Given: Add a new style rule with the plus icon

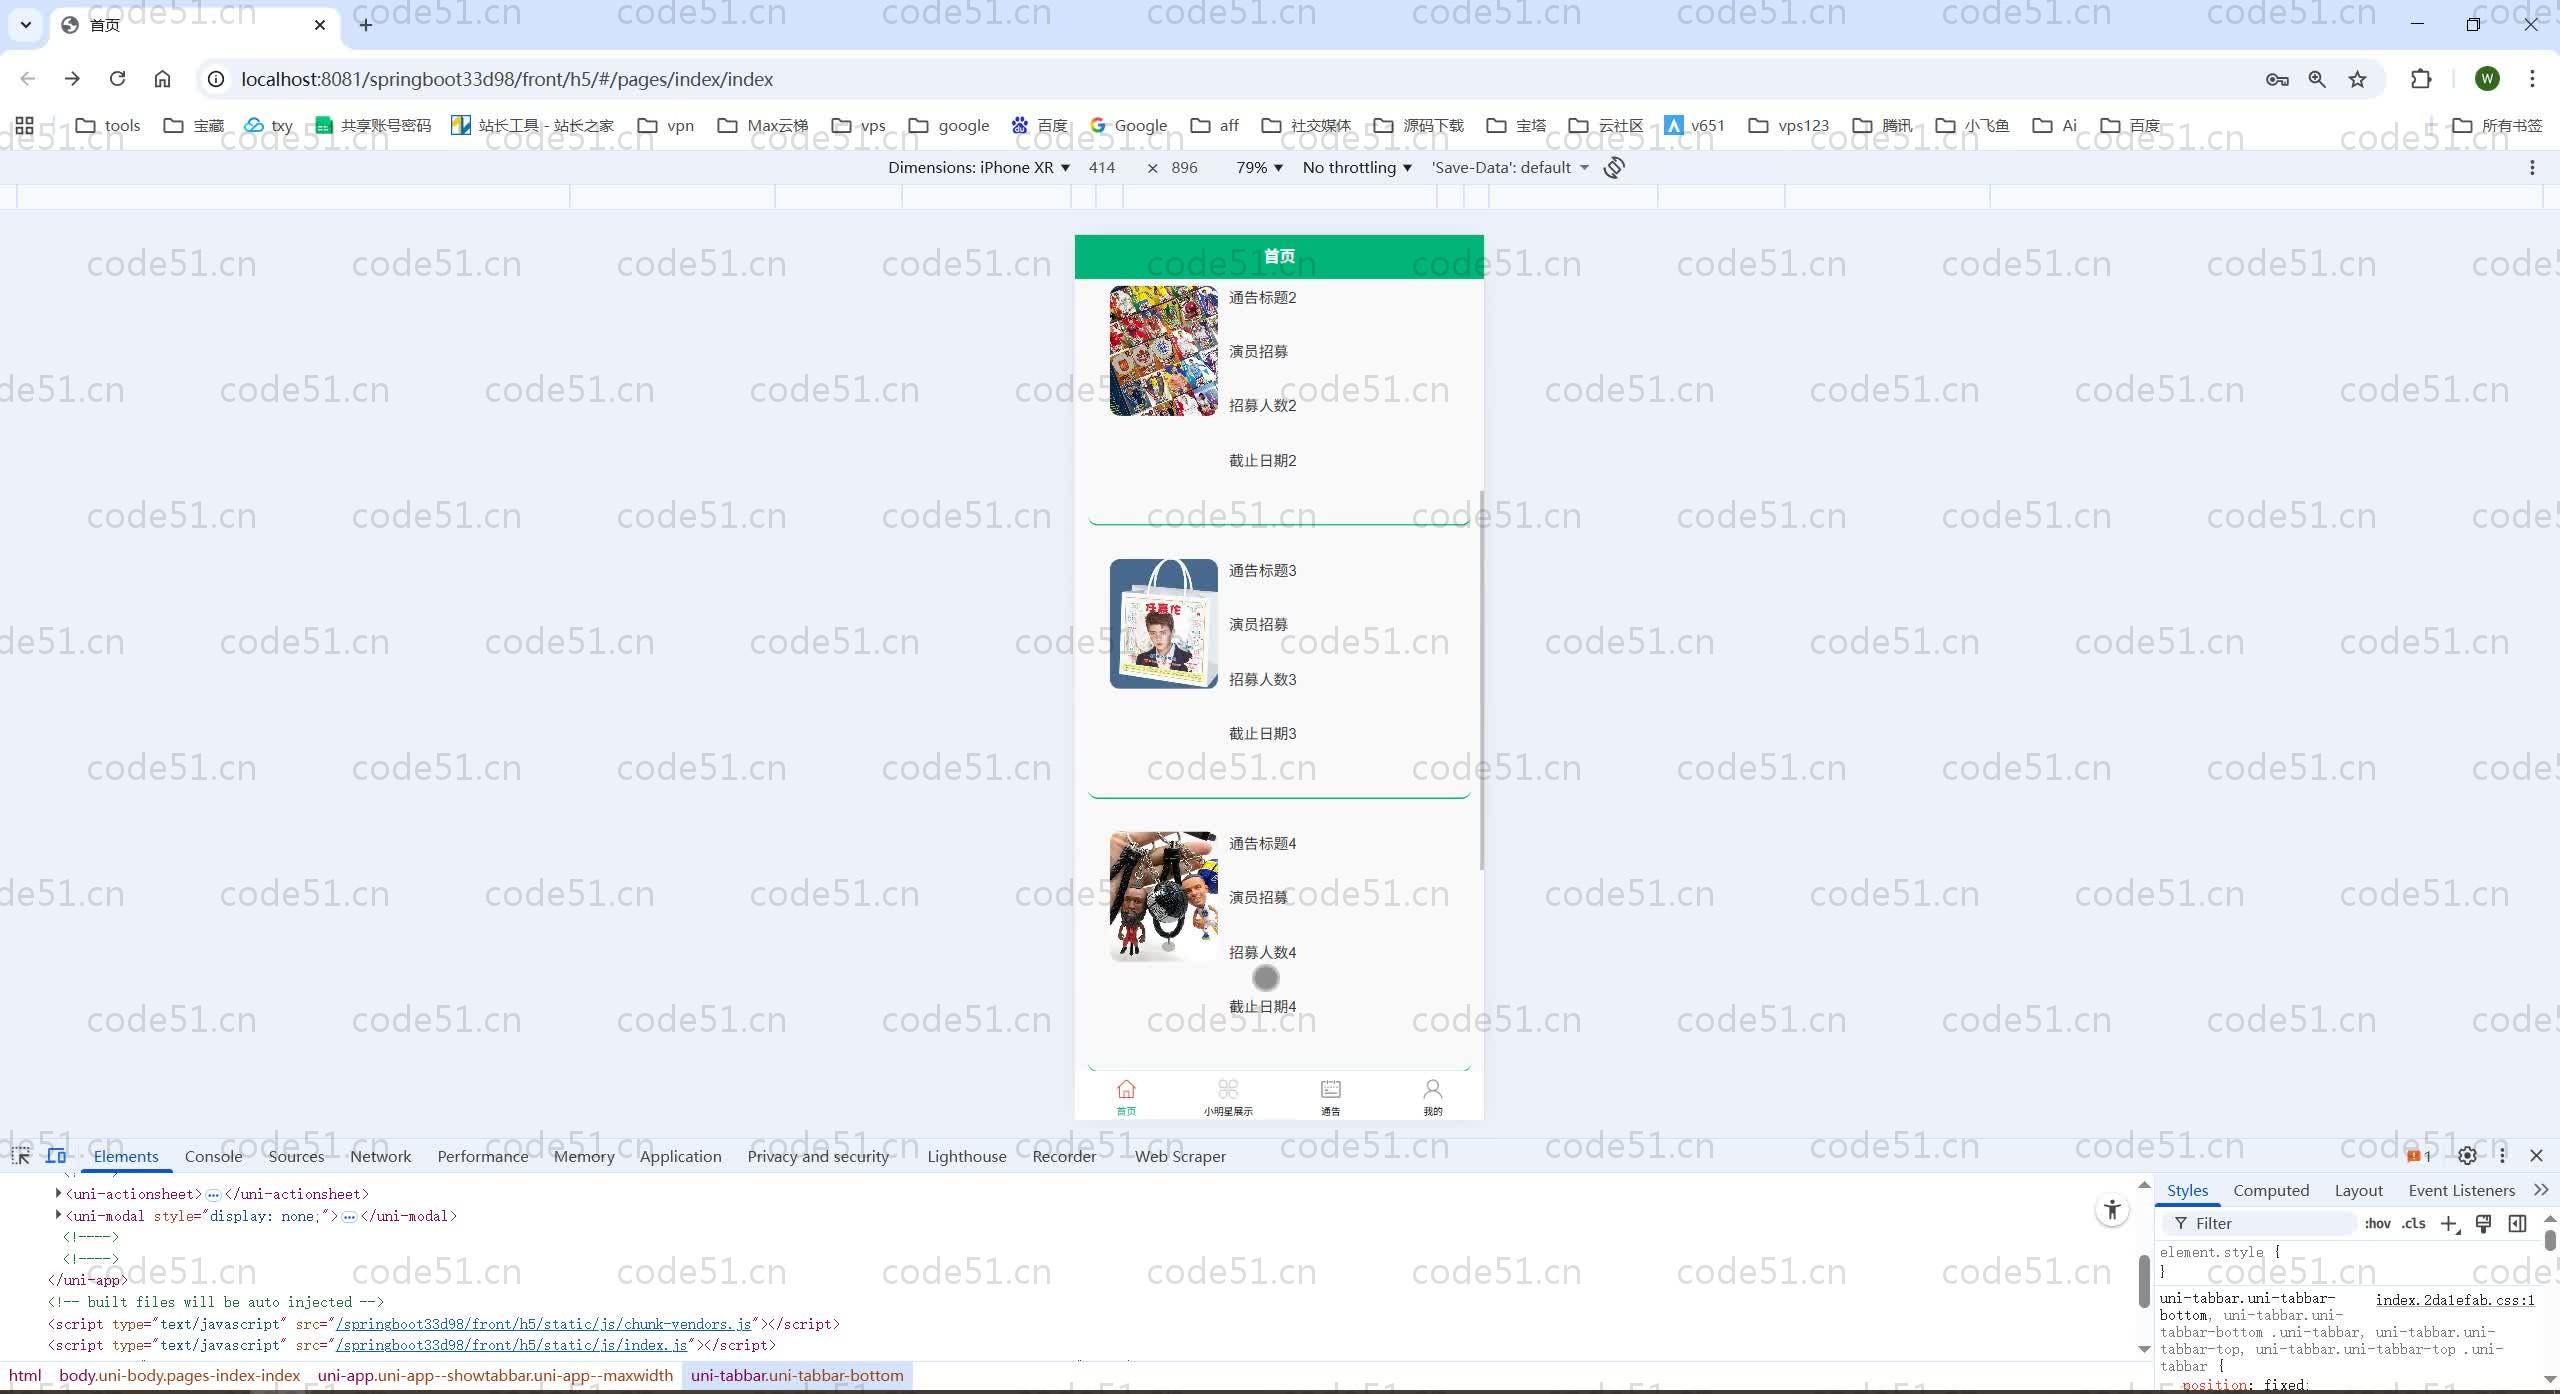Looking at the screenshot, I should coord(2449,1223).
